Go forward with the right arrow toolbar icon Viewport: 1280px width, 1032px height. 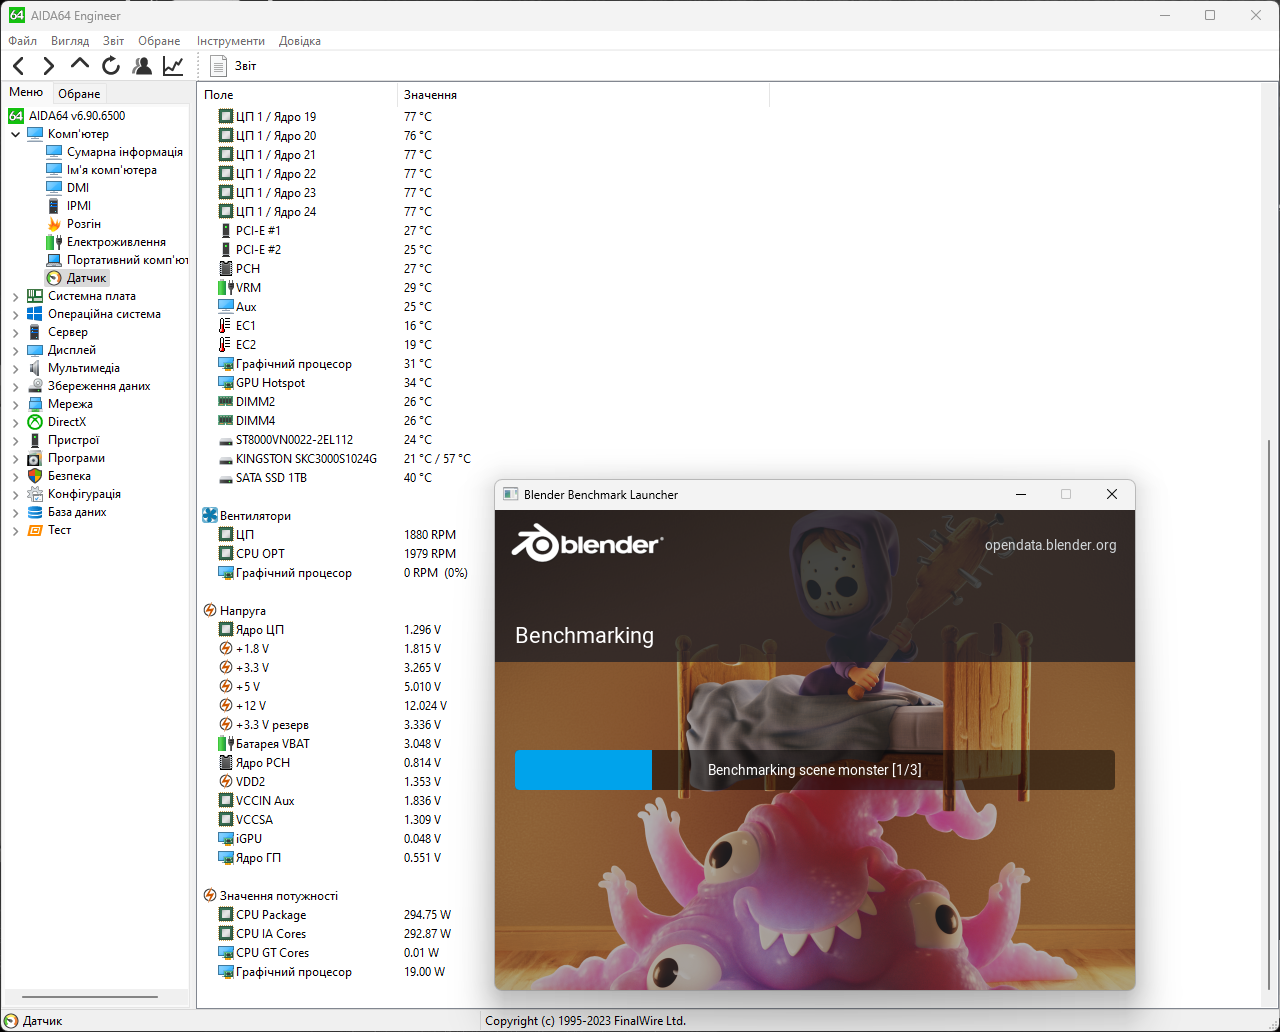point(48,66)
